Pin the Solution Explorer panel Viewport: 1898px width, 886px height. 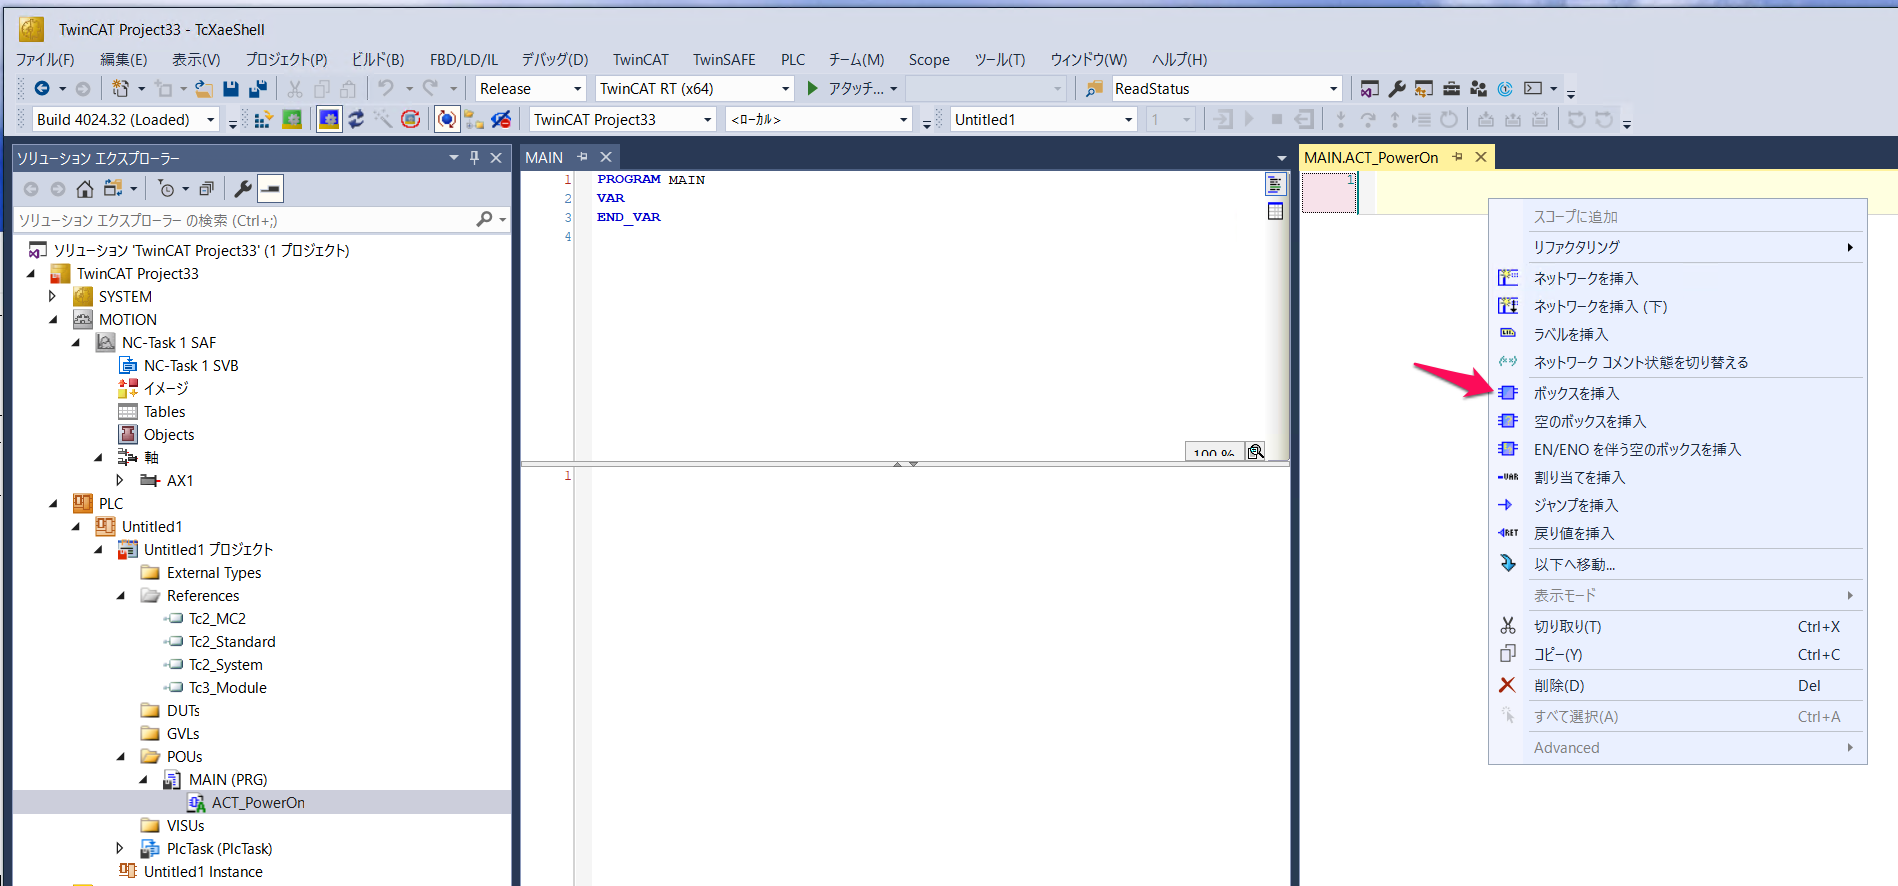click(475, 158)
